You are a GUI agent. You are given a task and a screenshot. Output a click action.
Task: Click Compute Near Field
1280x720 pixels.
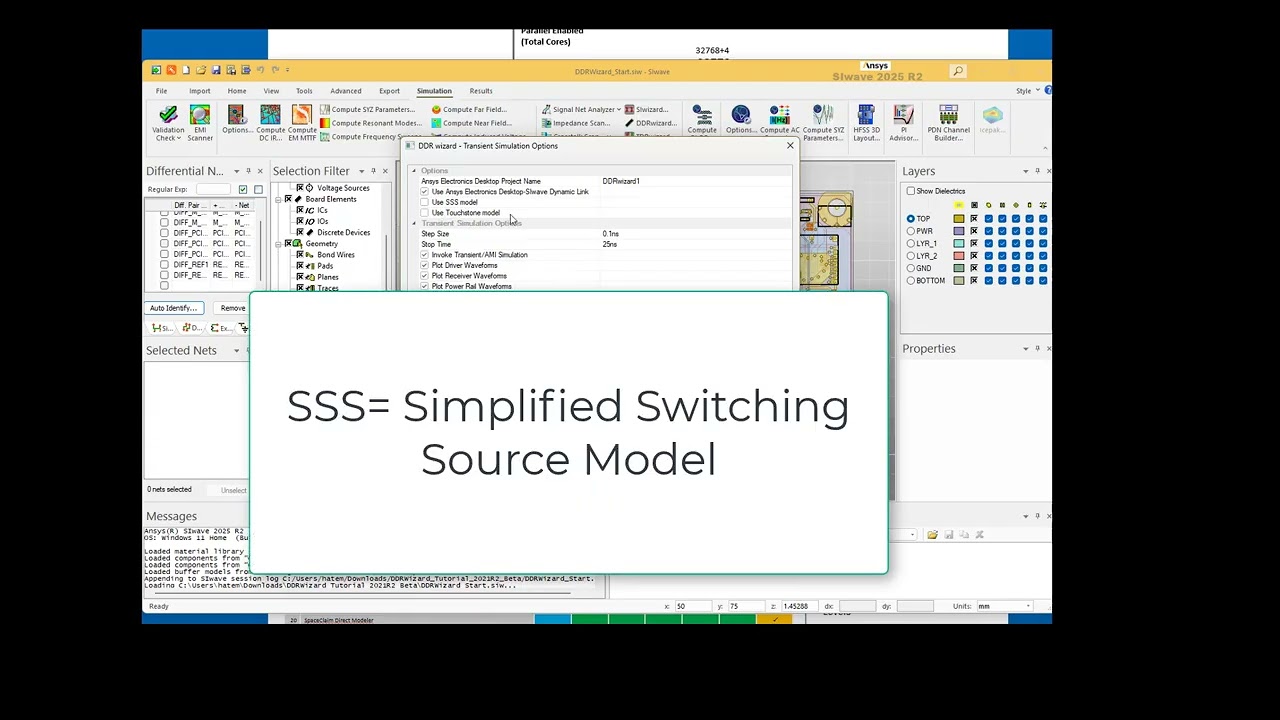click(471, 123)
